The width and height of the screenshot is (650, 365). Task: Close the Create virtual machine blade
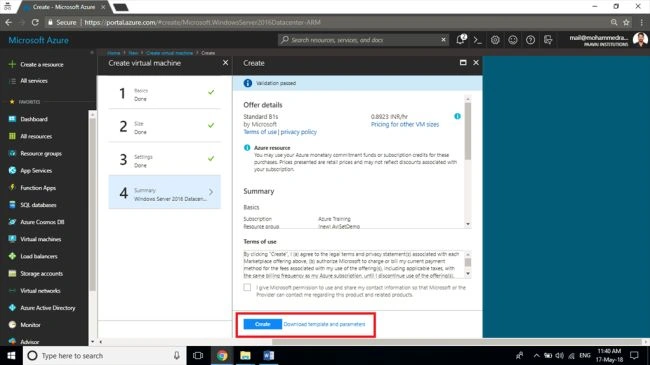[225, 63]
